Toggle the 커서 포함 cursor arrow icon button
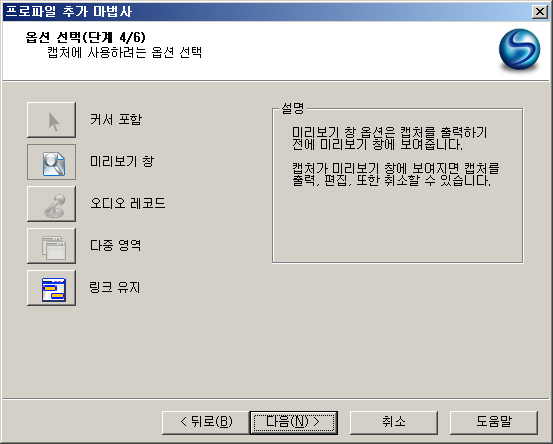 51,120
